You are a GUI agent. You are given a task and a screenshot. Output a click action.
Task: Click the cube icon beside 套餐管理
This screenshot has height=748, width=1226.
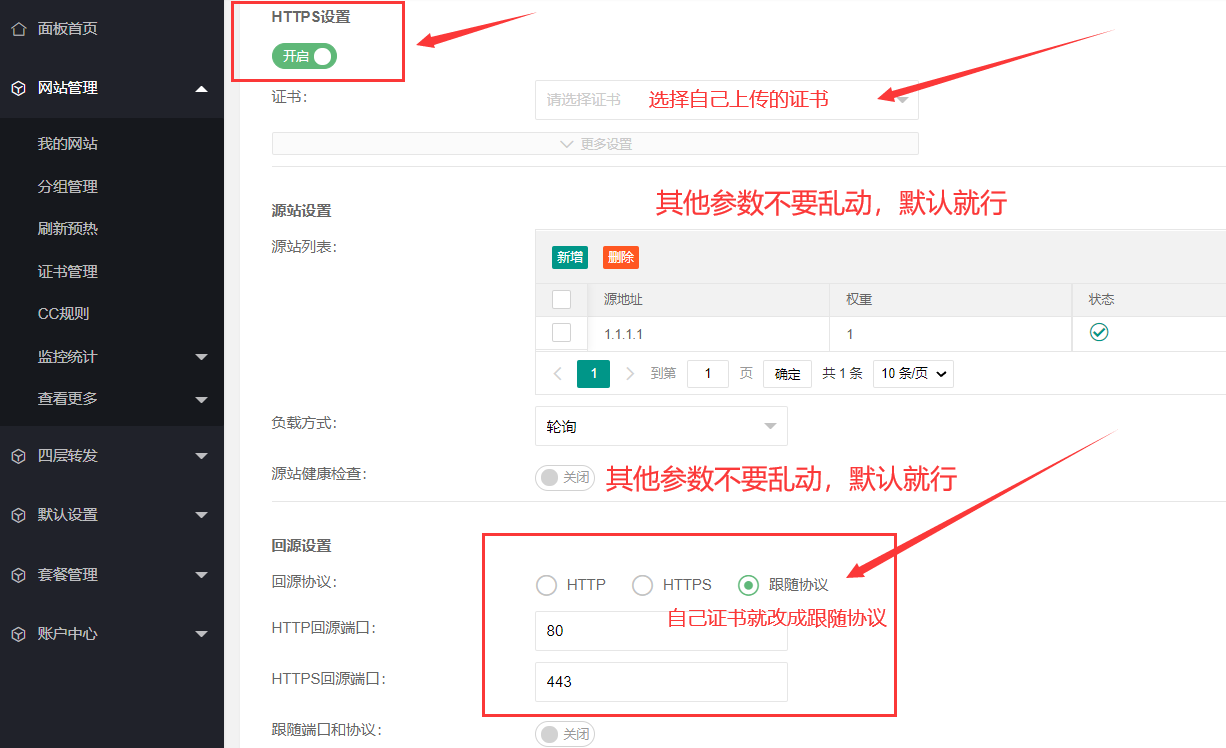pyautogui.click(x=18, y=575)
